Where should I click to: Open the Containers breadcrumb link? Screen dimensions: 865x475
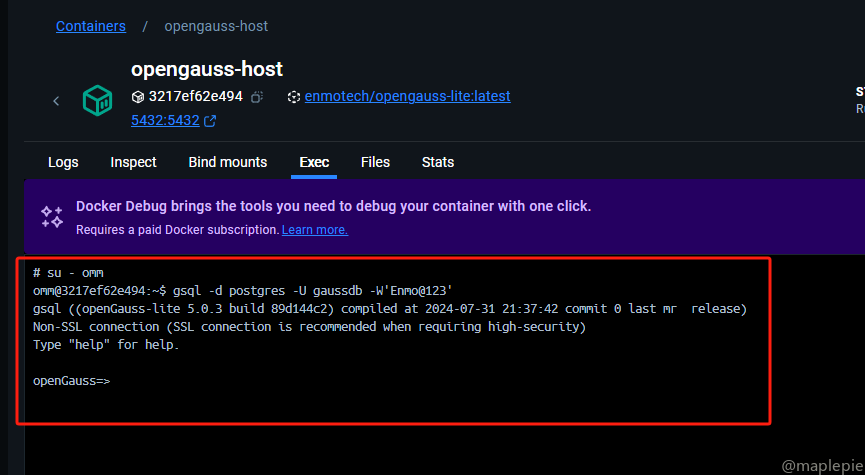91,26
